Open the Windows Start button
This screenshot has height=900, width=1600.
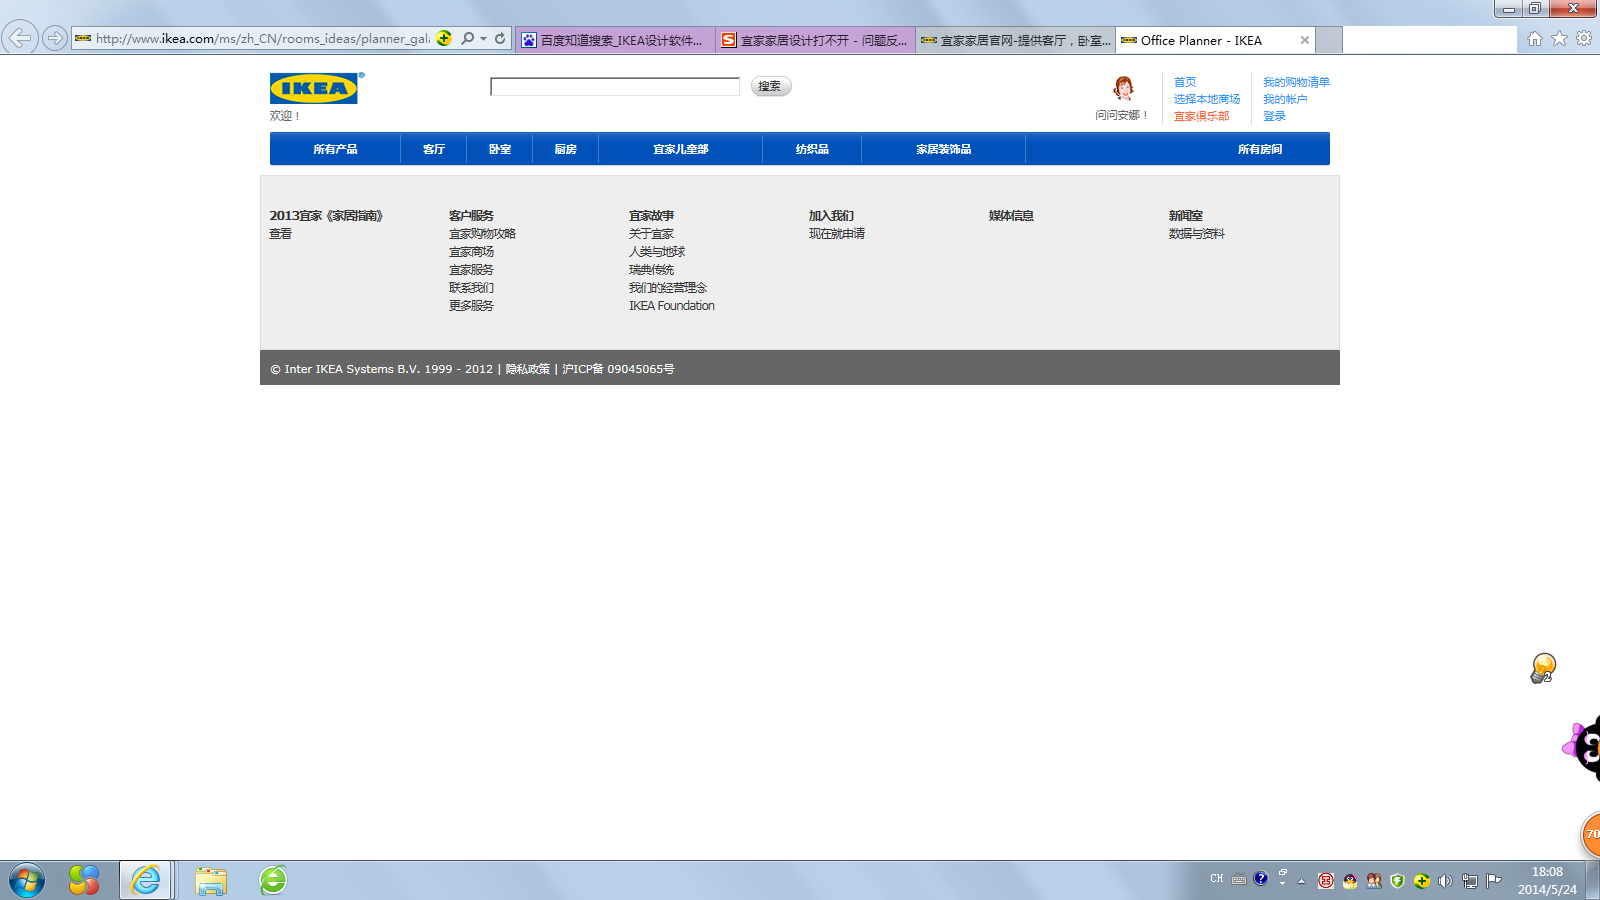click(x=27, y=881)
